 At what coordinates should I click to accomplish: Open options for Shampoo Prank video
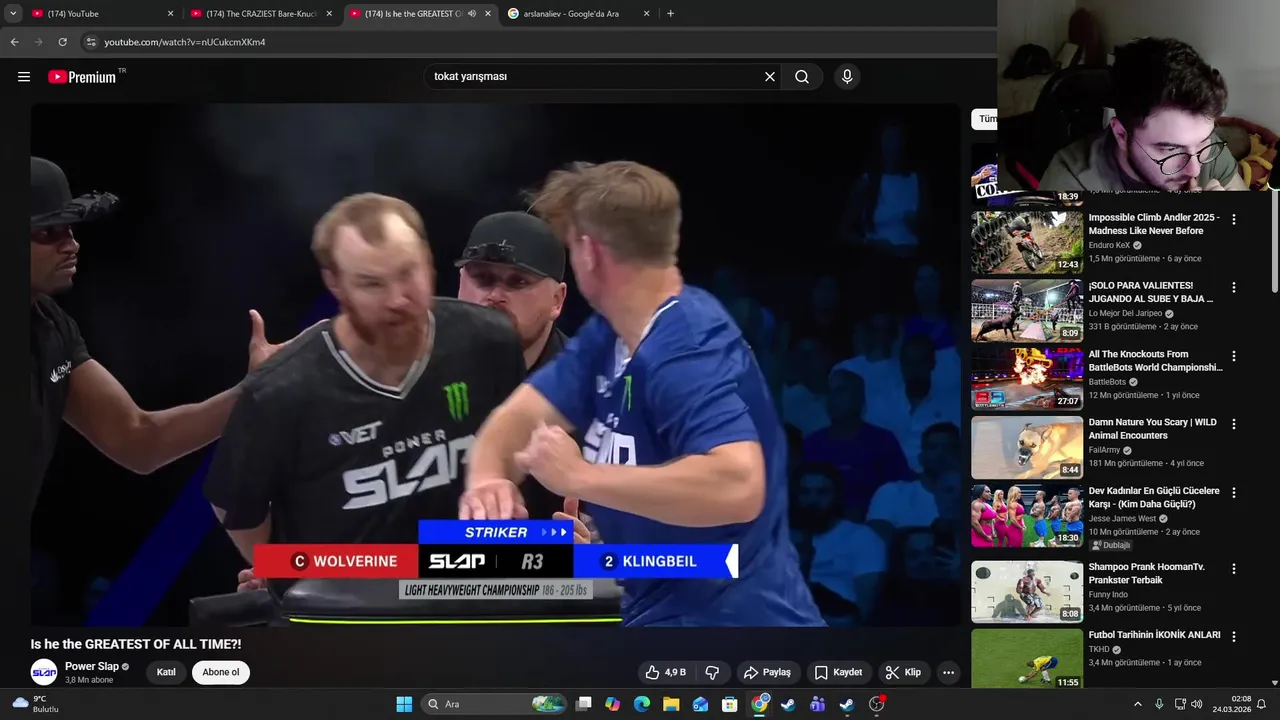[x=1234, y=569]
